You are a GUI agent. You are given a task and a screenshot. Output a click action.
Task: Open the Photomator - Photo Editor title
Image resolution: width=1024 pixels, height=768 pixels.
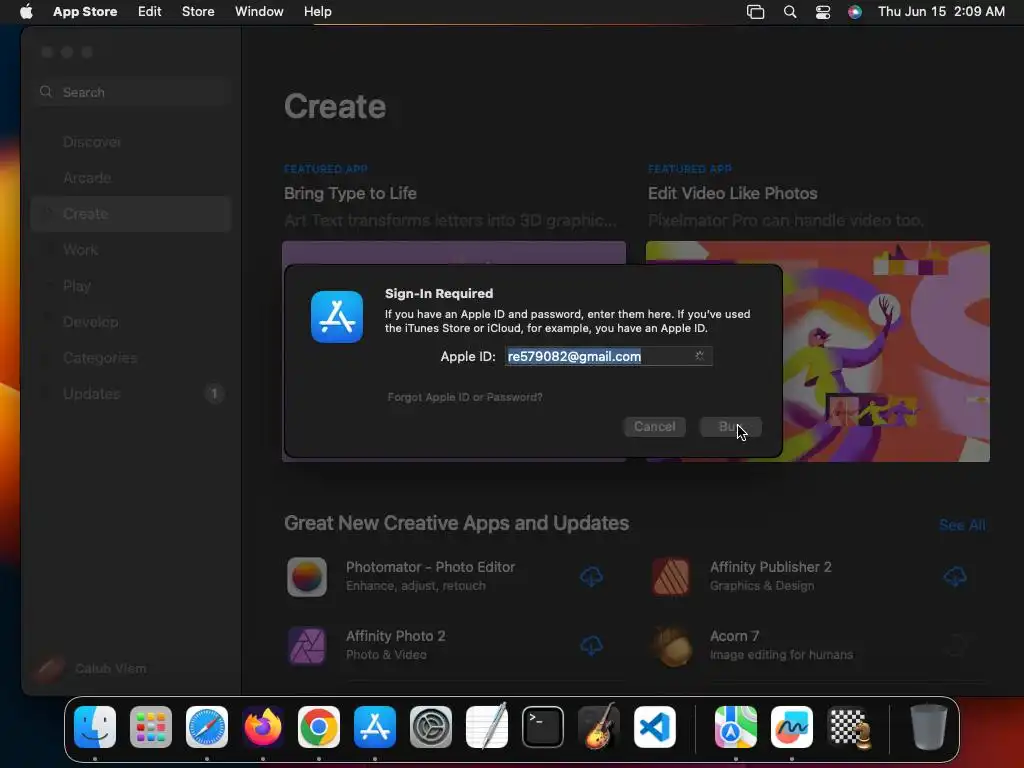[x=430, y=567]
